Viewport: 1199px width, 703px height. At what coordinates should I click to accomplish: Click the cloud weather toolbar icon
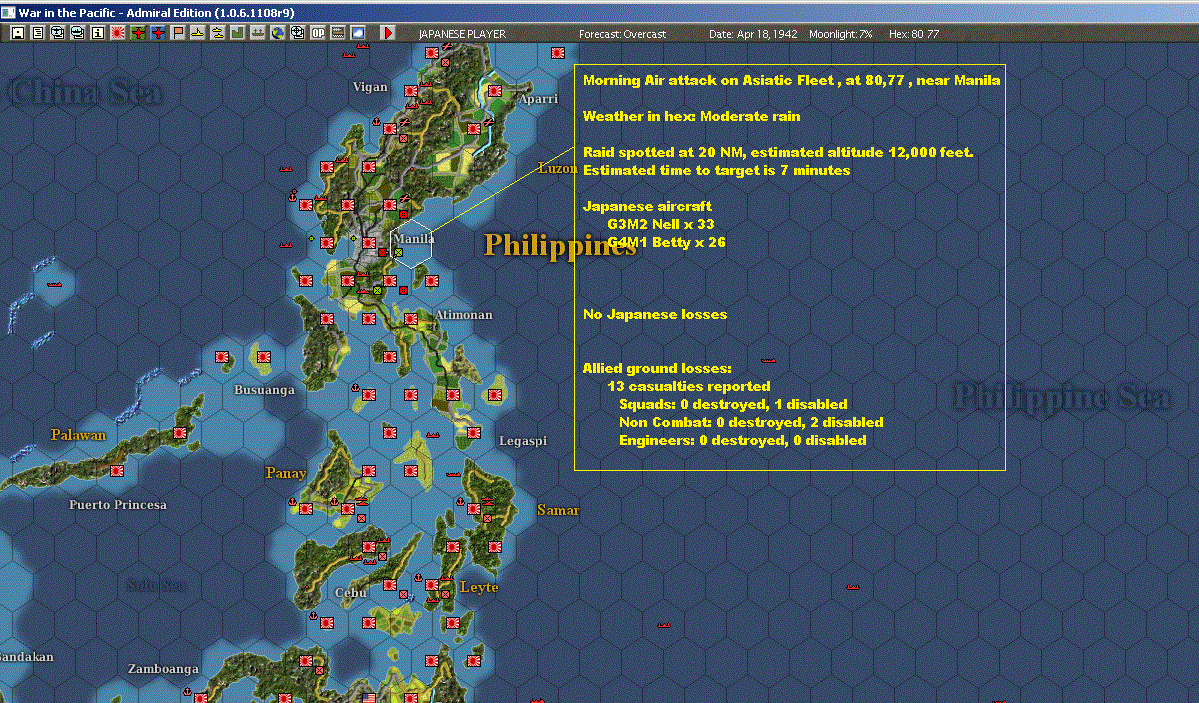(x=357, y=33)
